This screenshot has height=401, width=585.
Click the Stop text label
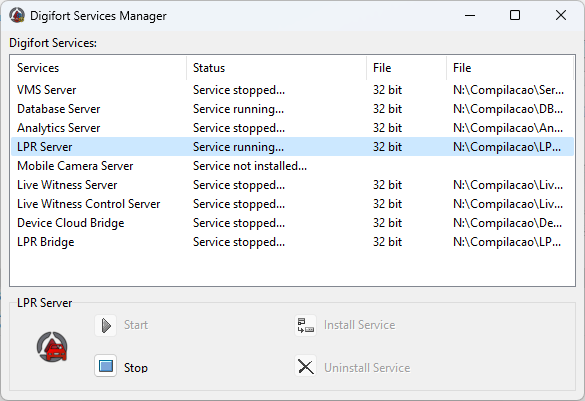(x=136, y=368)
